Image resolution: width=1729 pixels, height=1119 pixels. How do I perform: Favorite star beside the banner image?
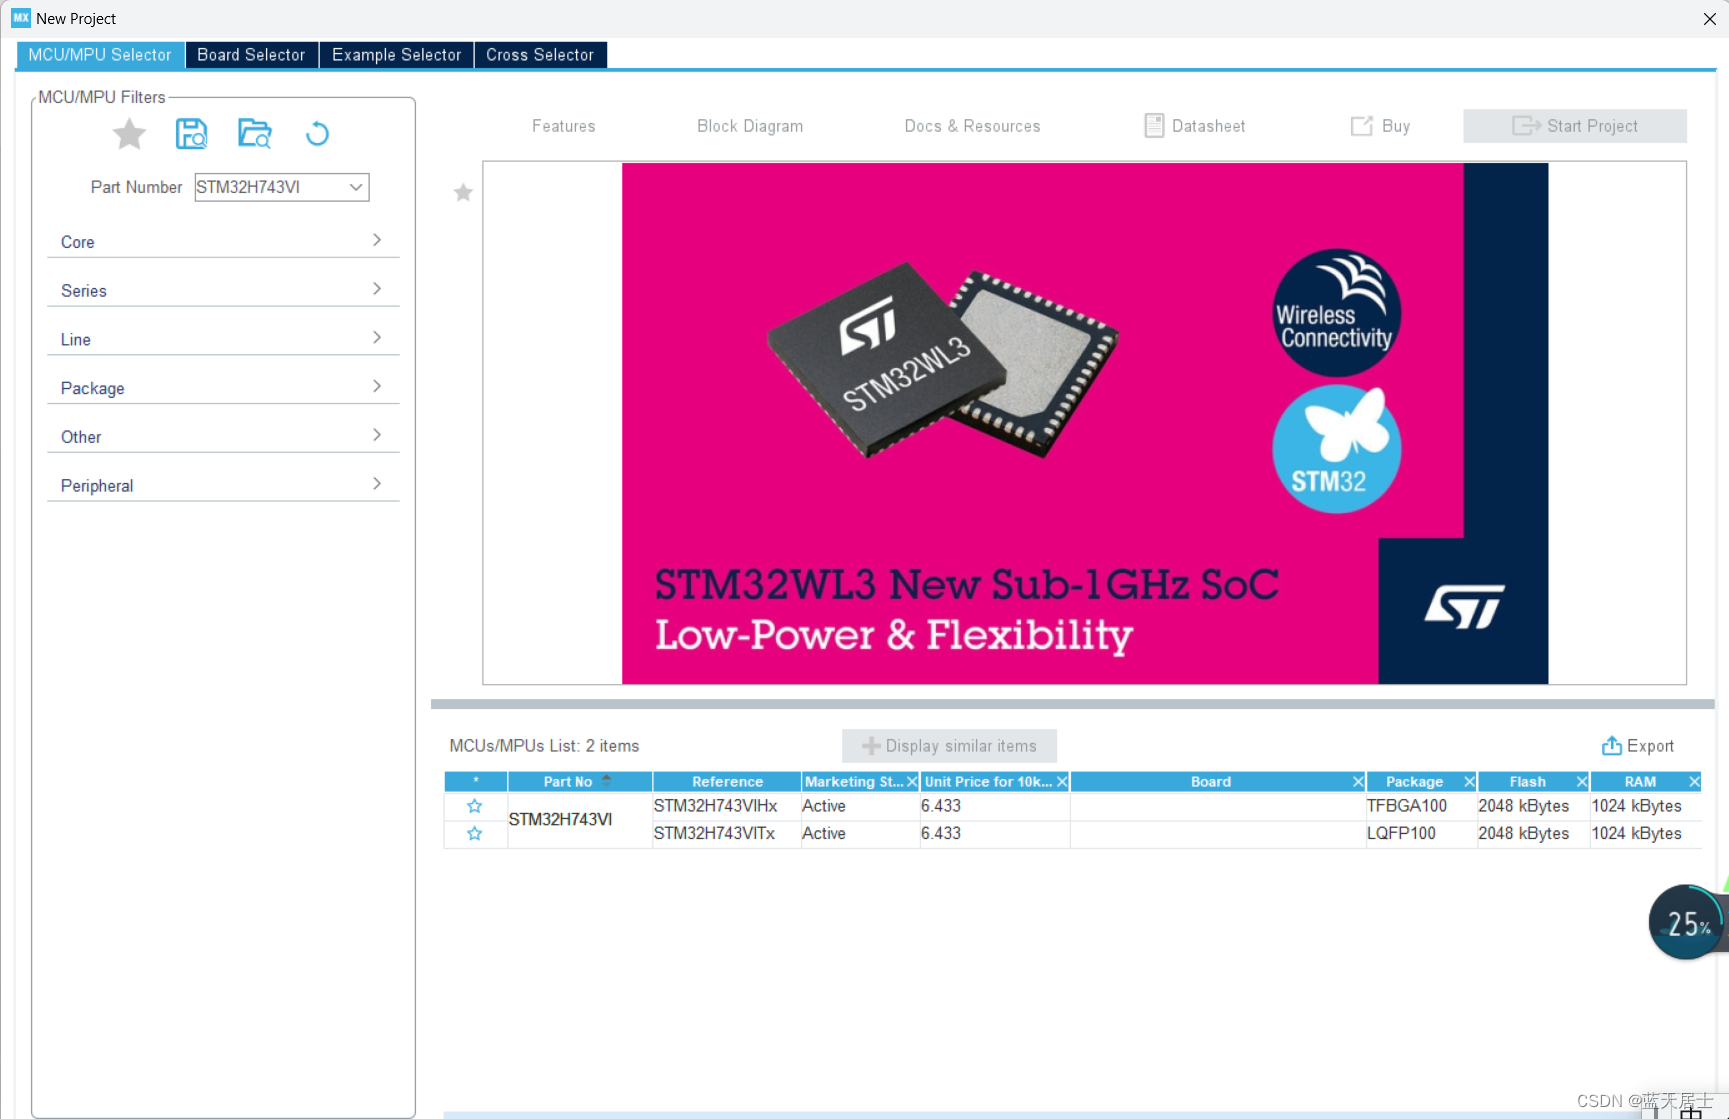(x=463, y=192)
